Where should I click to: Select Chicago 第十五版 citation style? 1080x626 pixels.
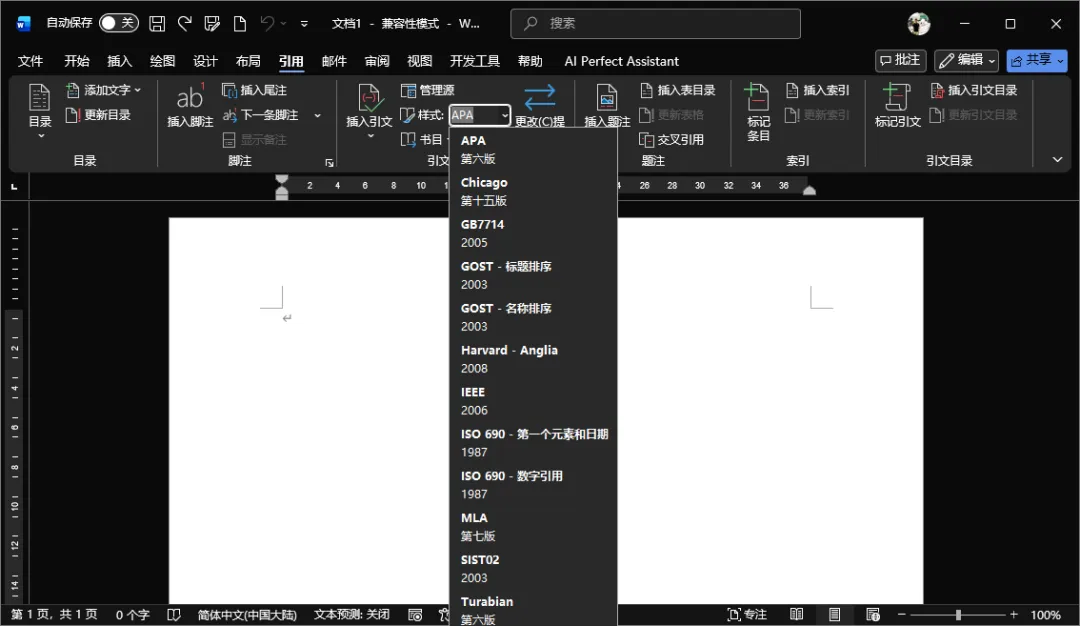coord(533,191)
